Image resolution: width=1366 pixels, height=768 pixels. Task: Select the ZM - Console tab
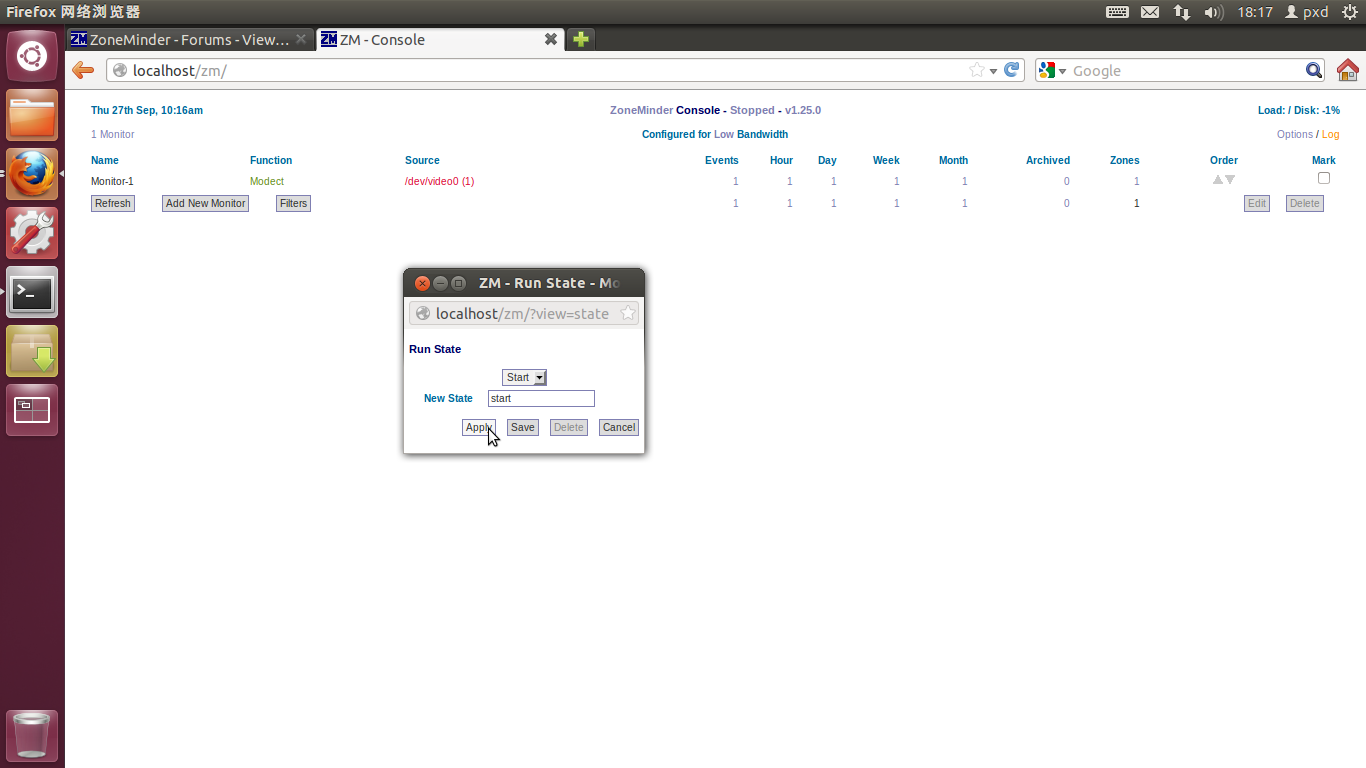(439, 39)
